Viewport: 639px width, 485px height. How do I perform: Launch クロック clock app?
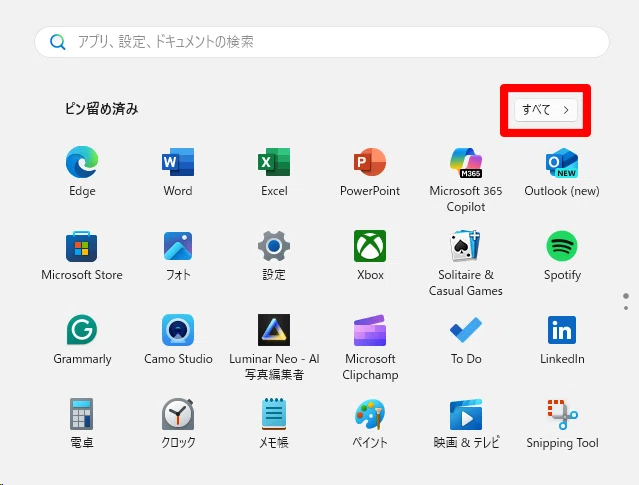(x=178, y=414)
